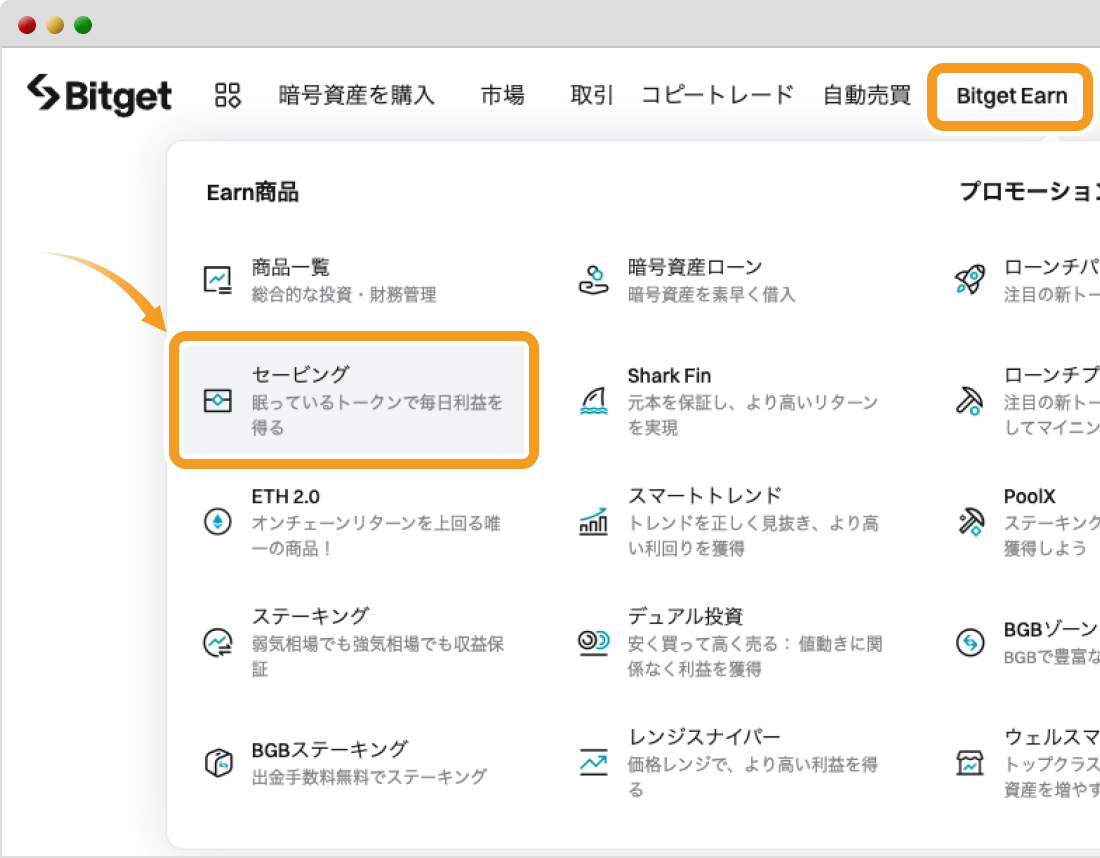Click the セービング savings icon
Viewport: 1100px width, 858px height.
tap(217, 401)
